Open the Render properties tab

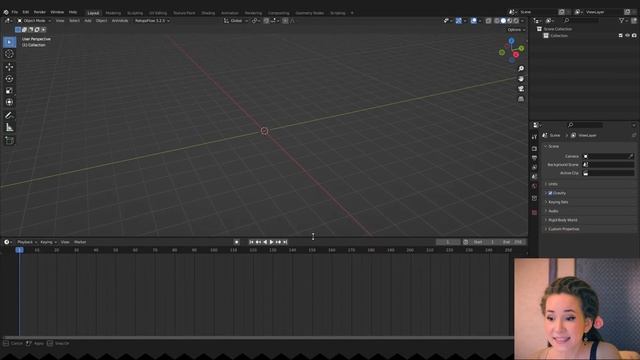[x=534, y=149]
